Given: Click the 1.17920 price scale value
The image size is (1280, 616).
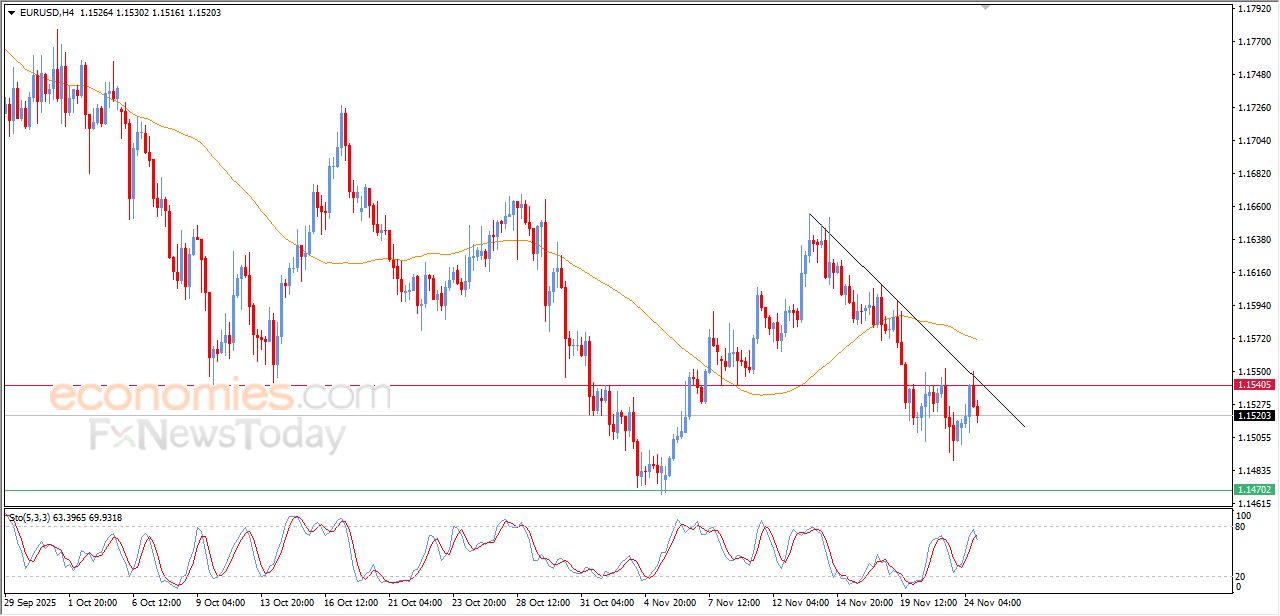Looking at the screenshot, I should (1253, 9).
